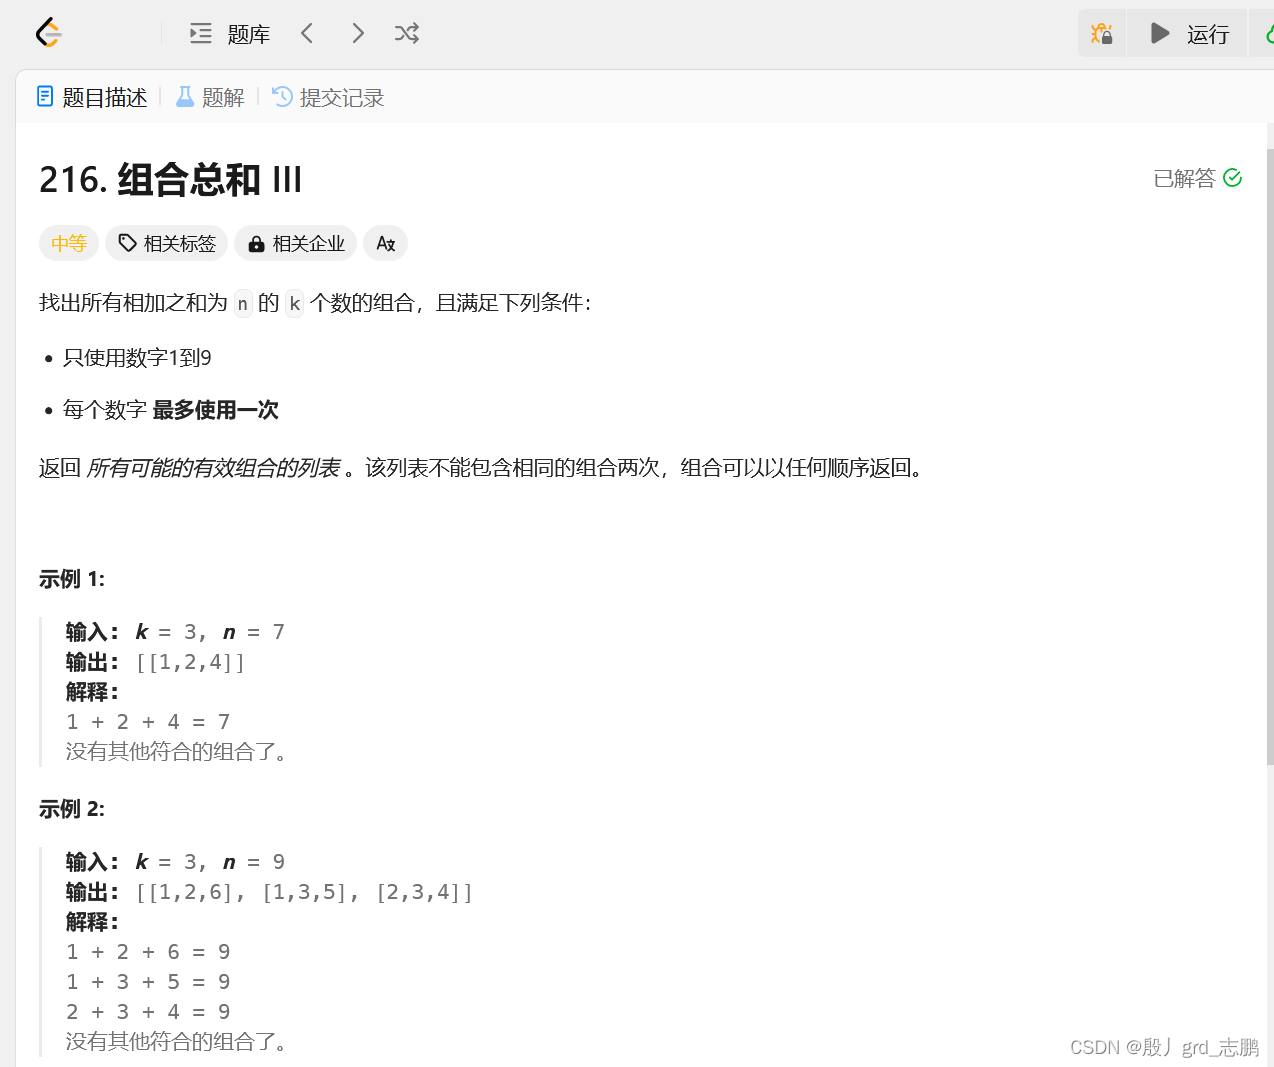Click the Ax translation icon

(385, 242)
